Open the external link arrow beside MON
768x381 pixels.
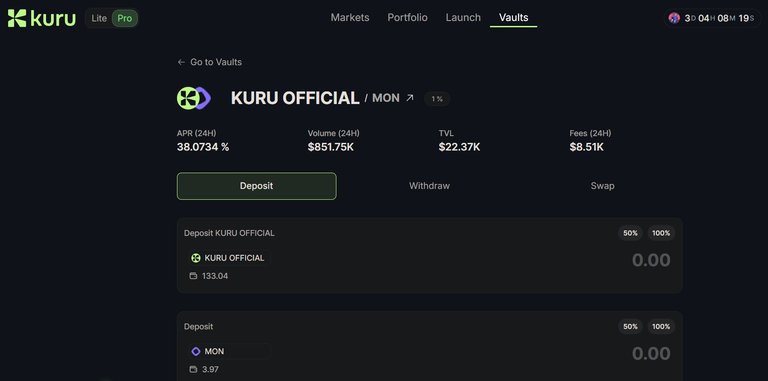[409, 98]
